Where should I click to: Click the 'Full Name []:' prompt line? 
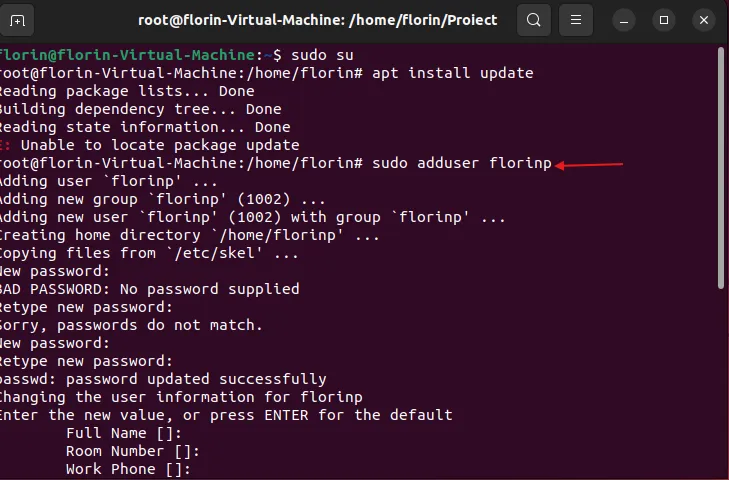tap(123, 433)
